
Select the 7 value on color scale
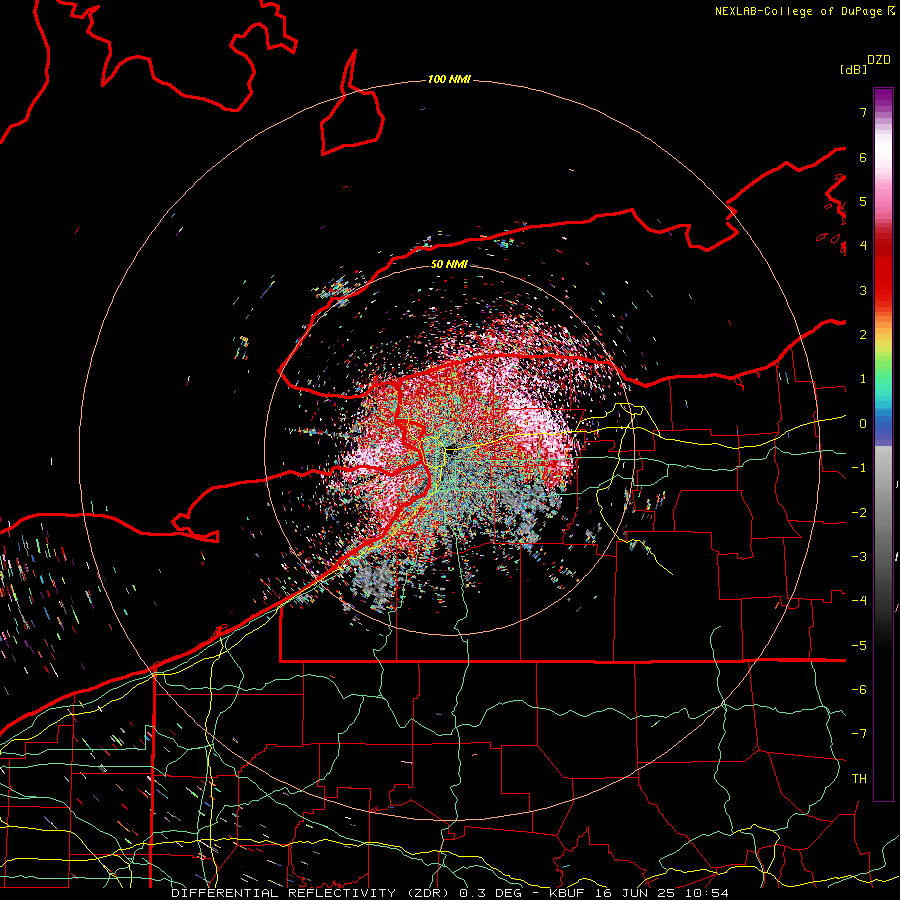pyautogui.click(x=863, y=112)
